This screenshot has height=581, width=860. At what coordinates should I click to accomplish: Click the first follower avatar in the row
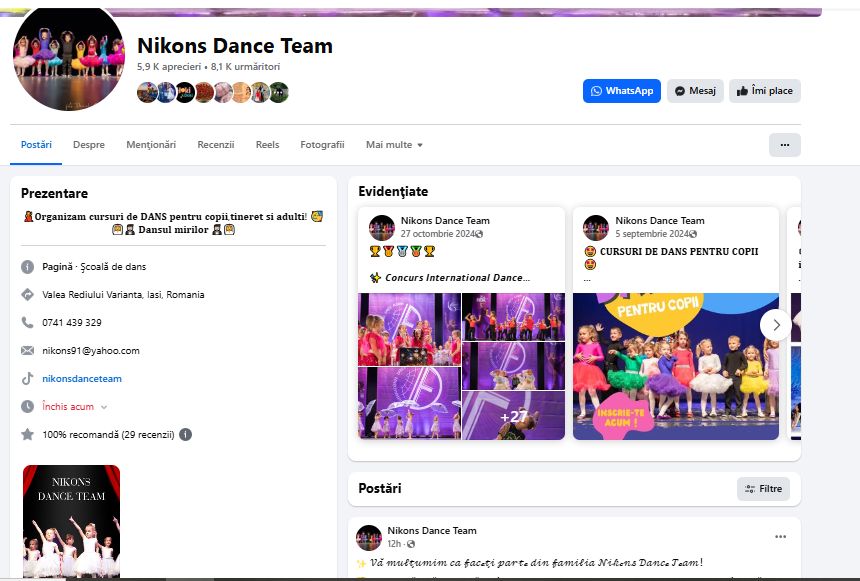click(147, 93)
